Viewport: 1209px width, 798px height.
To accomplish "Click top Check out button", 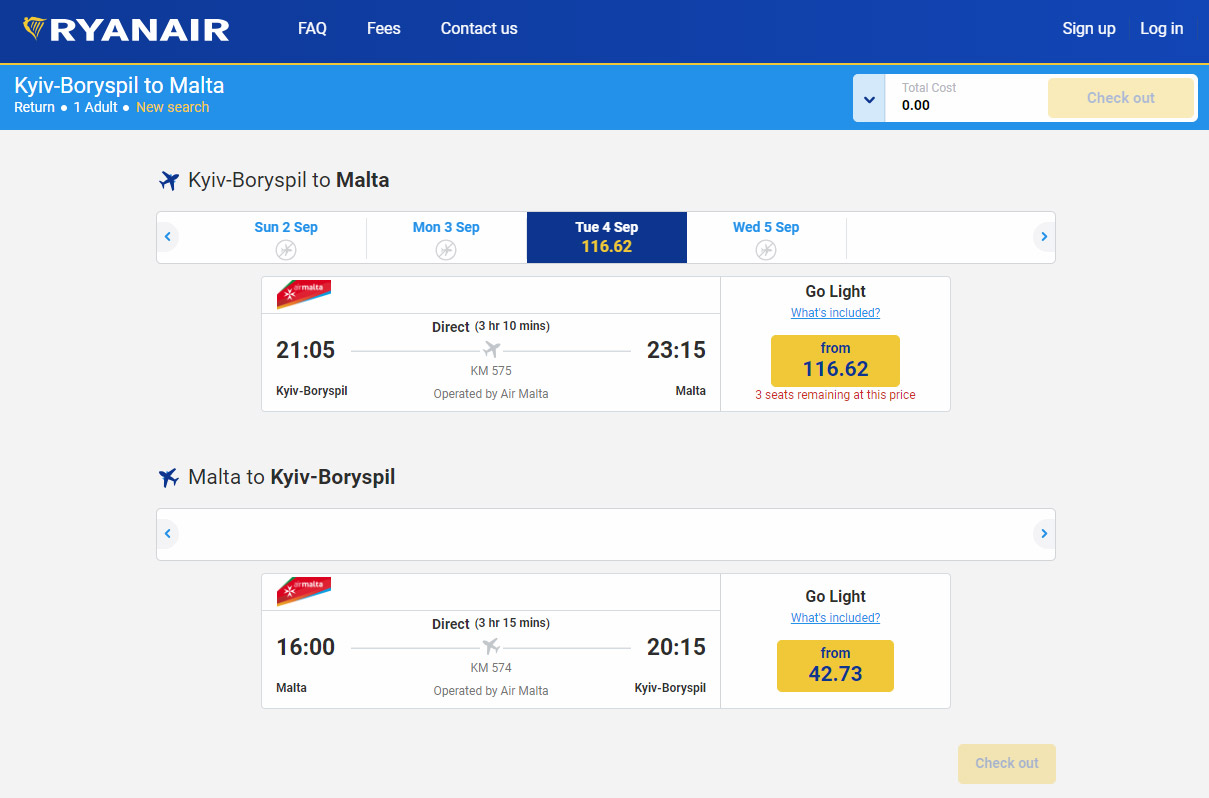I will click(1121, 98).
